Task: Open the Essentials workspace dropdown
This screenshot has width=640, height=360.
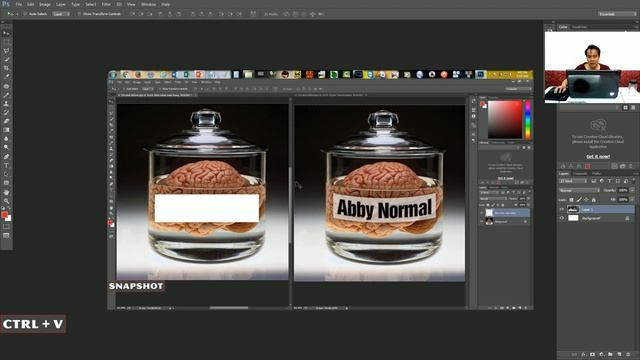Action: click(x=617, y=14)
